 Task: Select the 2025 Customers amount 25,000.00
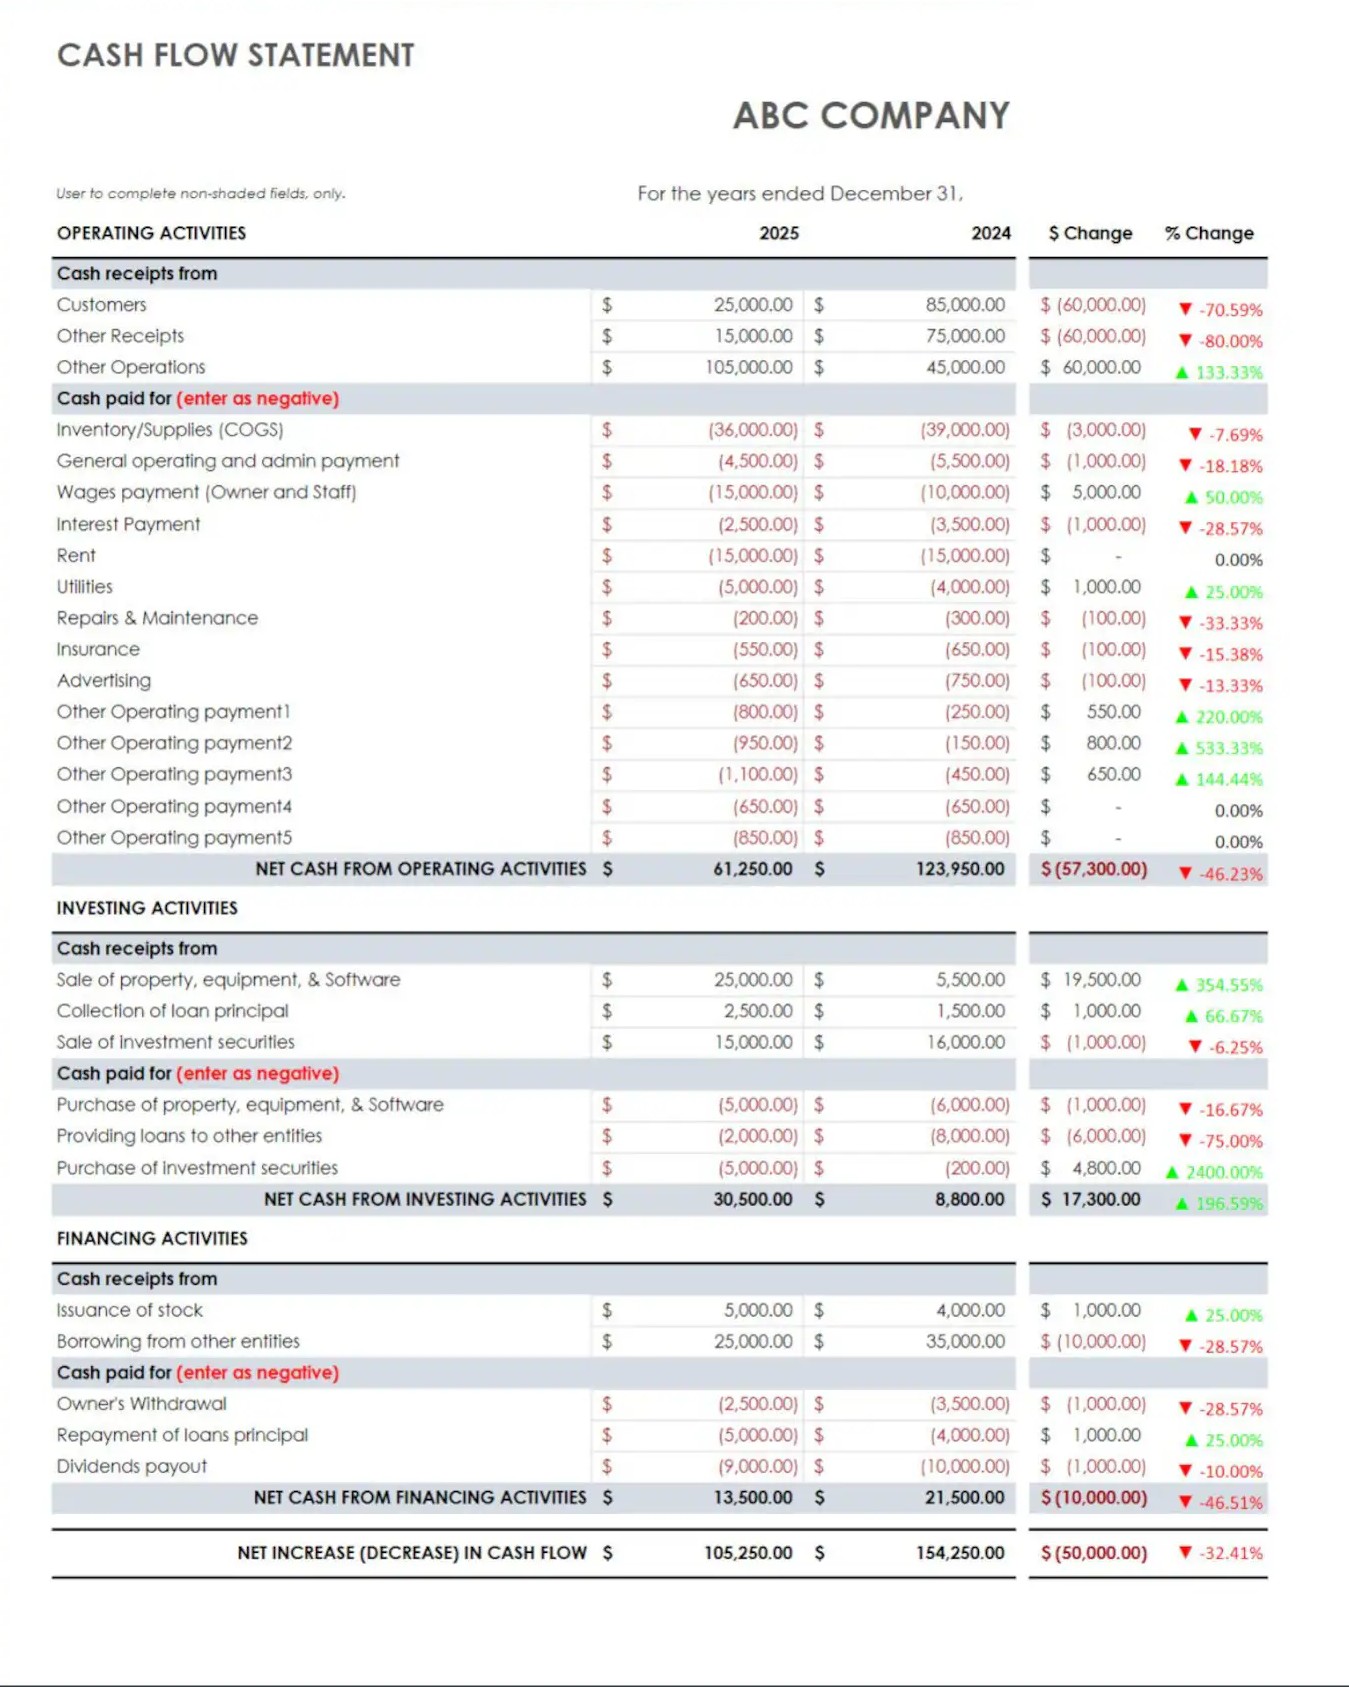click(x=752, y=305)
